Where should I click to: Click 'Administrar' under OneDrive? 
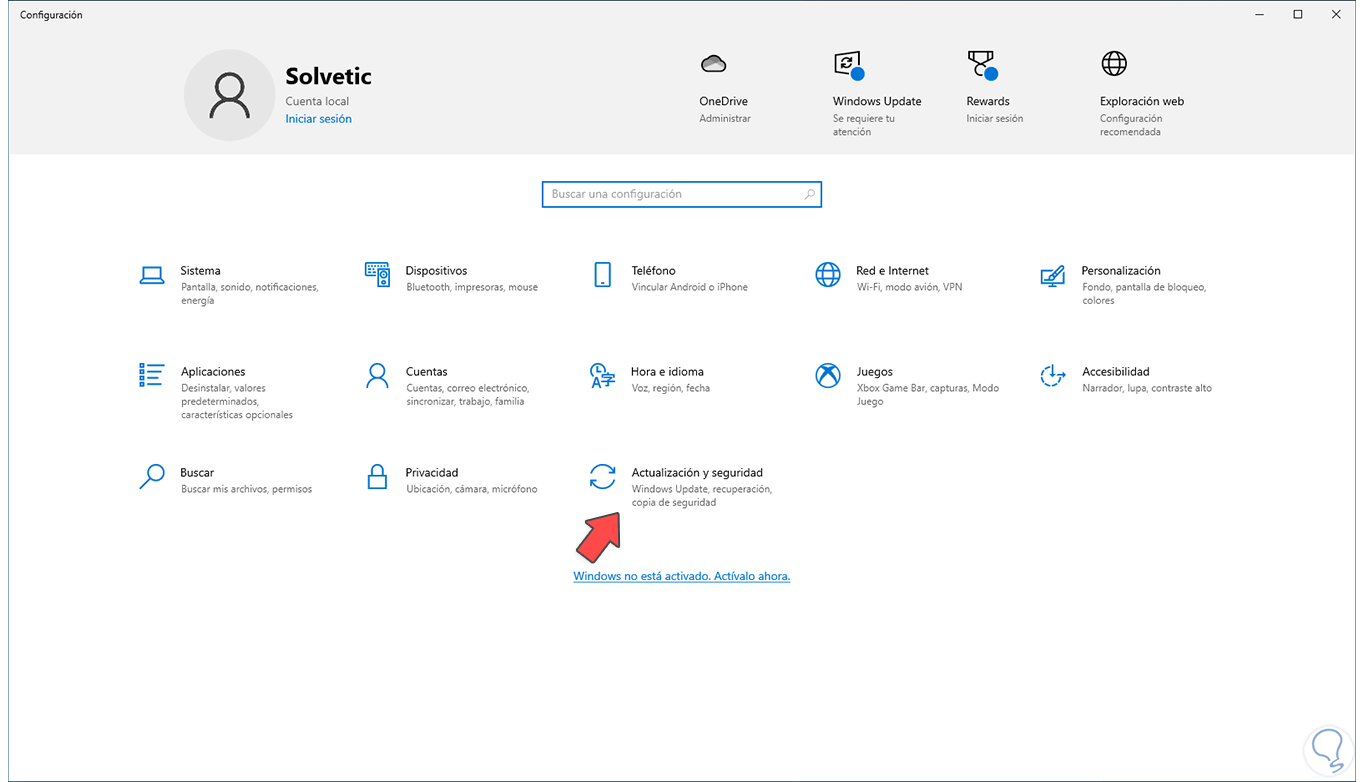click(x=725, y=119)
